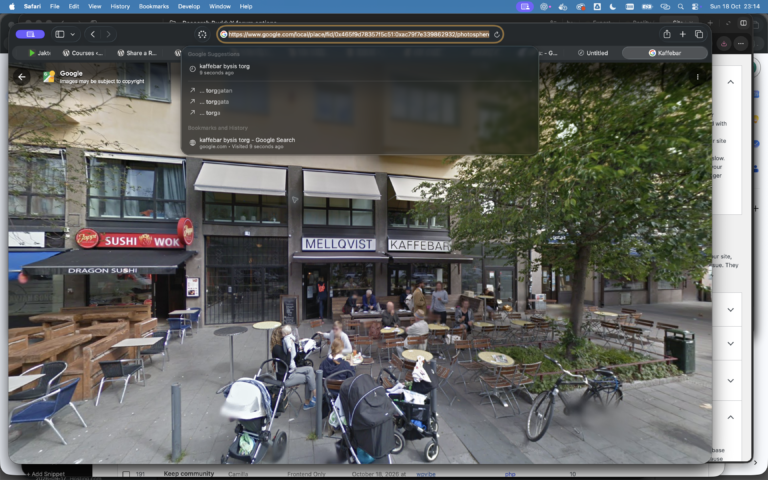This screenshot has height=480, width=768.
Task: Select the '... torggata' search suggestion
Action: 360,102
